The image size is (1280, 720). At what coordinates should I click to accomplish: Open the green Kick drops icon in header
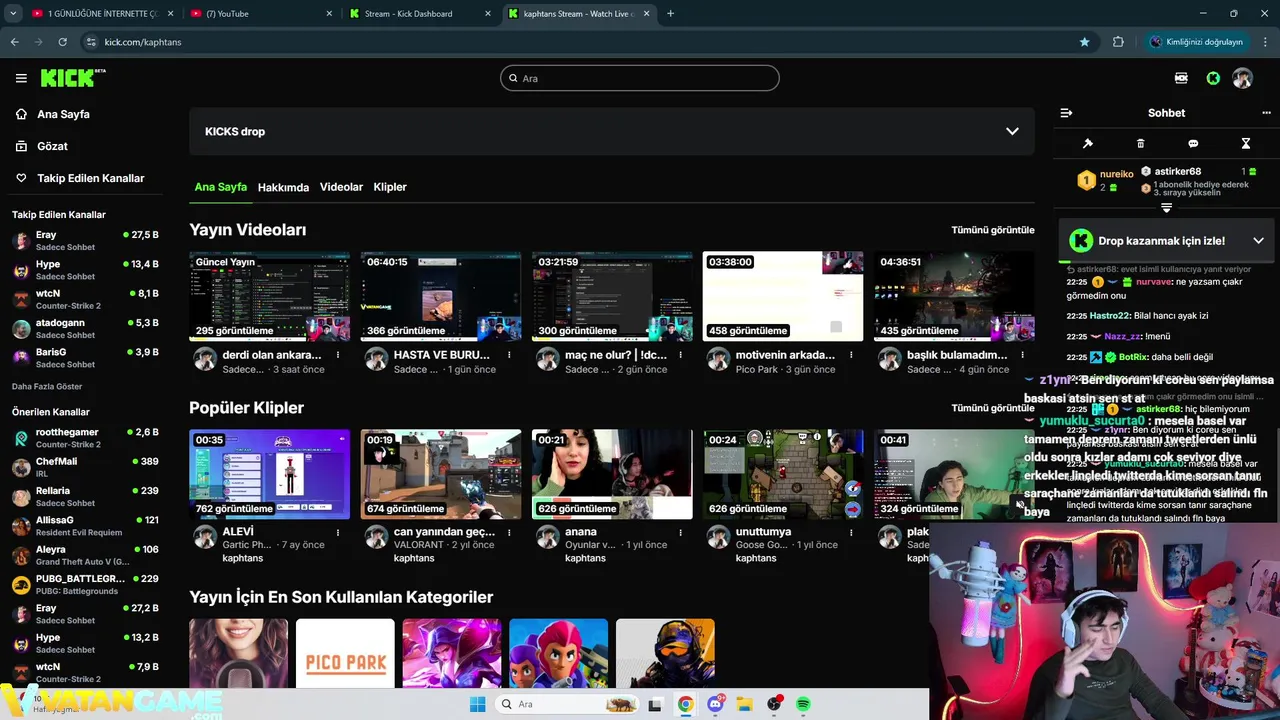1213,78
